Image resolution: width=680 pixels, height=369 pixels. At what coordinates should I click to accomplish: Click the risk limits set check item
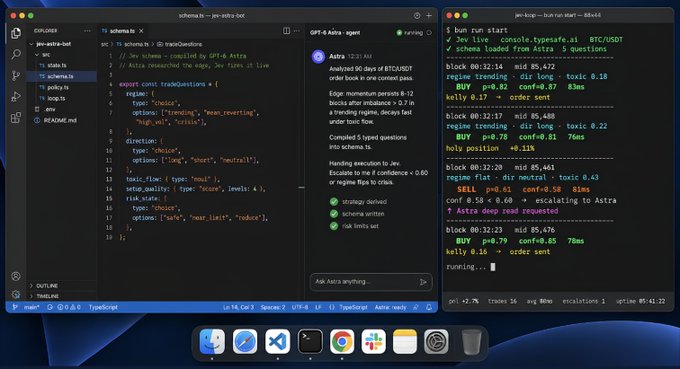[354, 226]
